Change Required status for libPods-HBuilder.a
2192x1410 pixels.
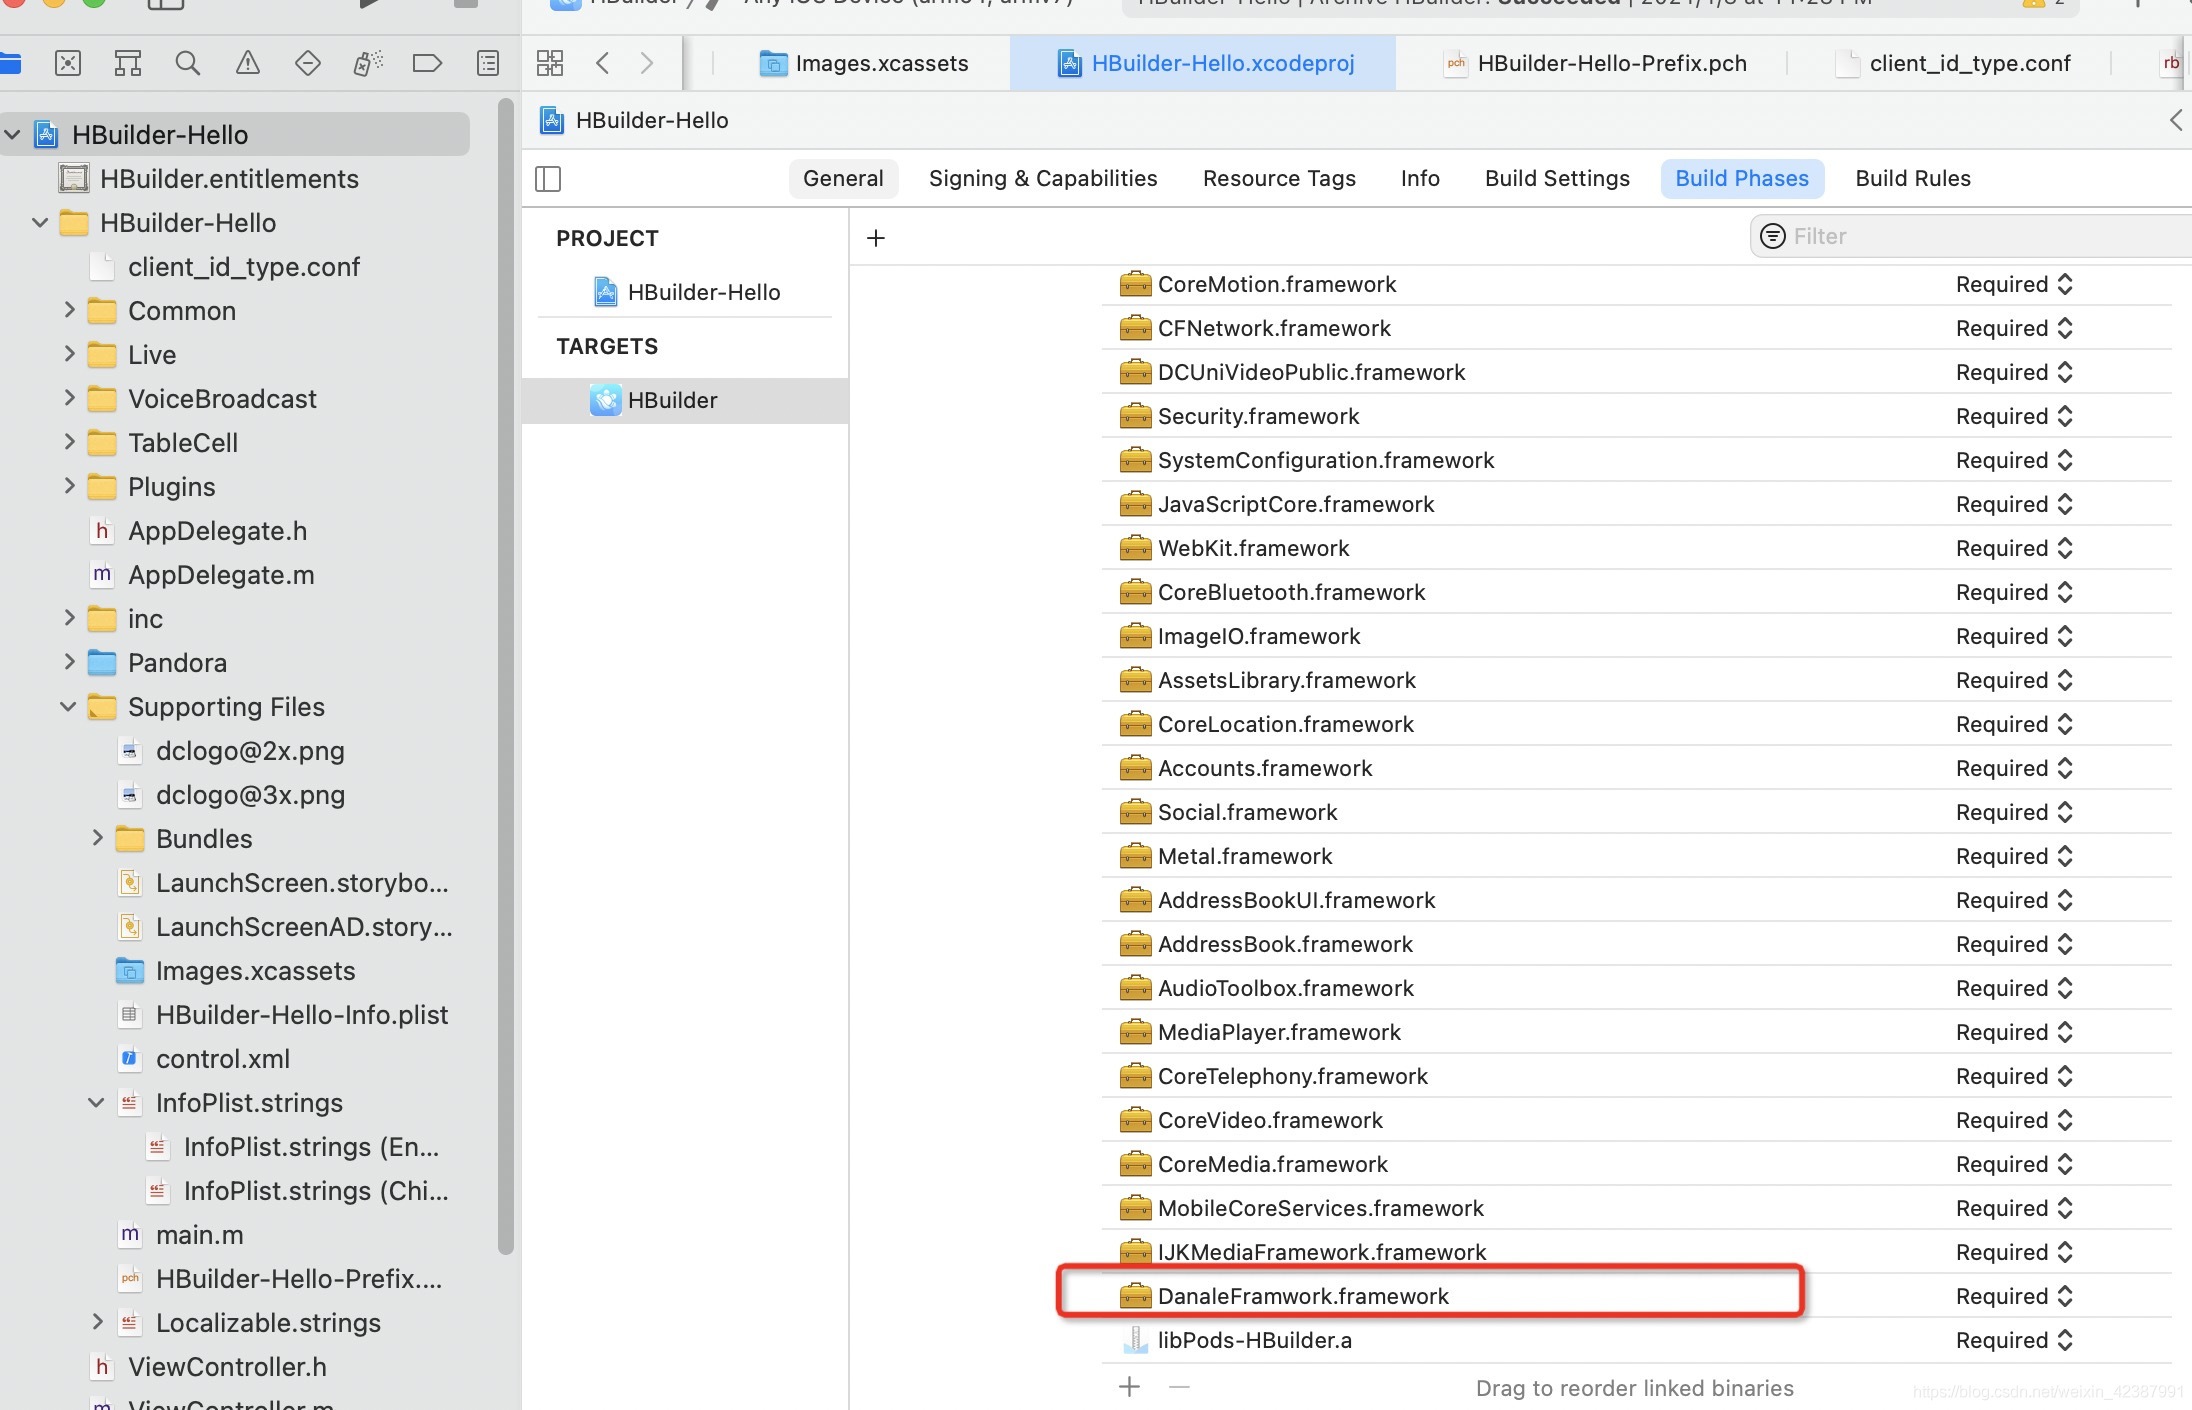(x=2014, y=1340)
